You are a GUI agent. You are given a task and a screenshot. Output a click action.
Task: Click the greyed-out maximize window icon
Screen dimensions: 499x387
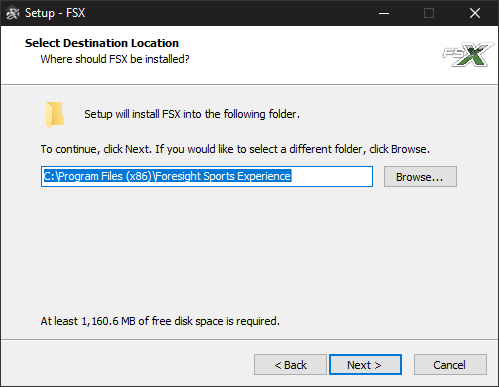pyautogui.click(x=429, y=13)
